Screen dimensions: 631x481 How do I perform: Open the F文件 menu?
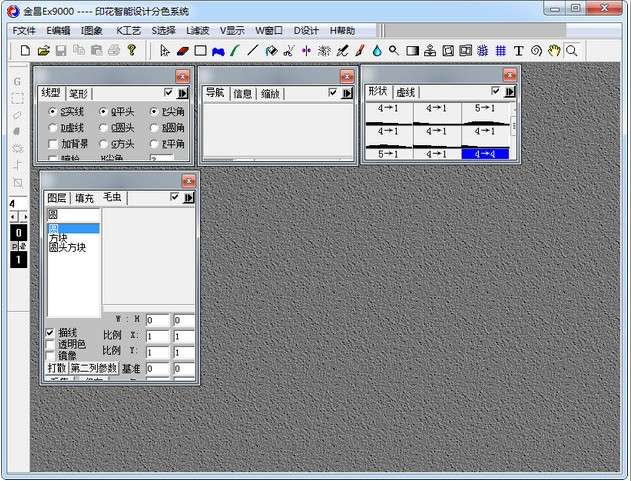[x=24, y=30]
